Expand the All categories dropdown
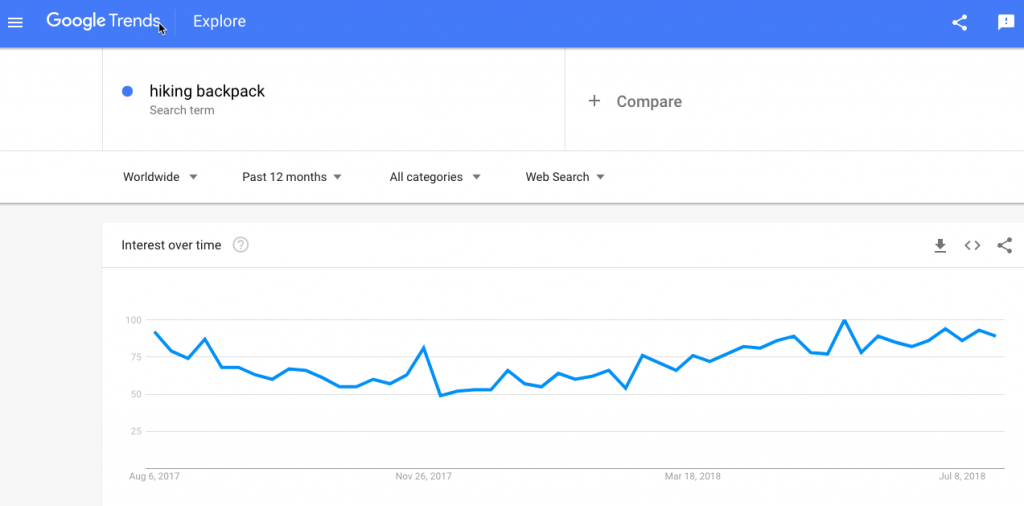 (x=435, y=177)
